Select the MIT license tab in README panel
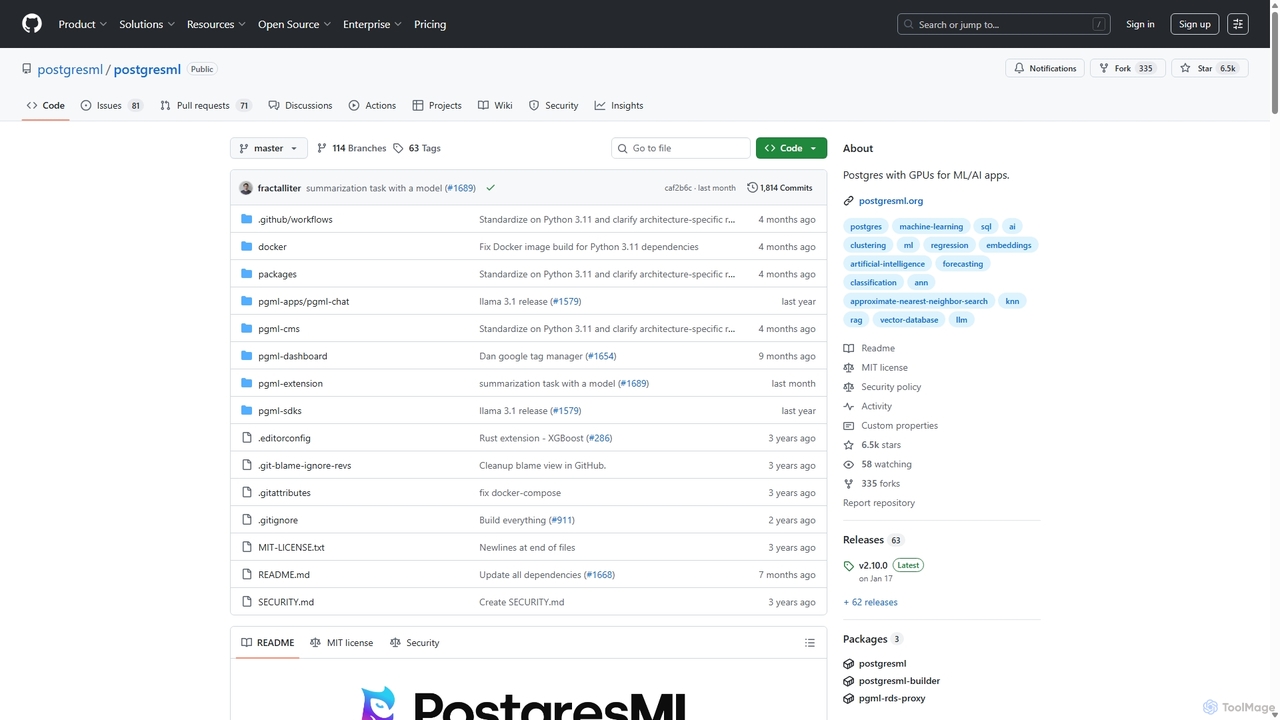 click(341, 643)
